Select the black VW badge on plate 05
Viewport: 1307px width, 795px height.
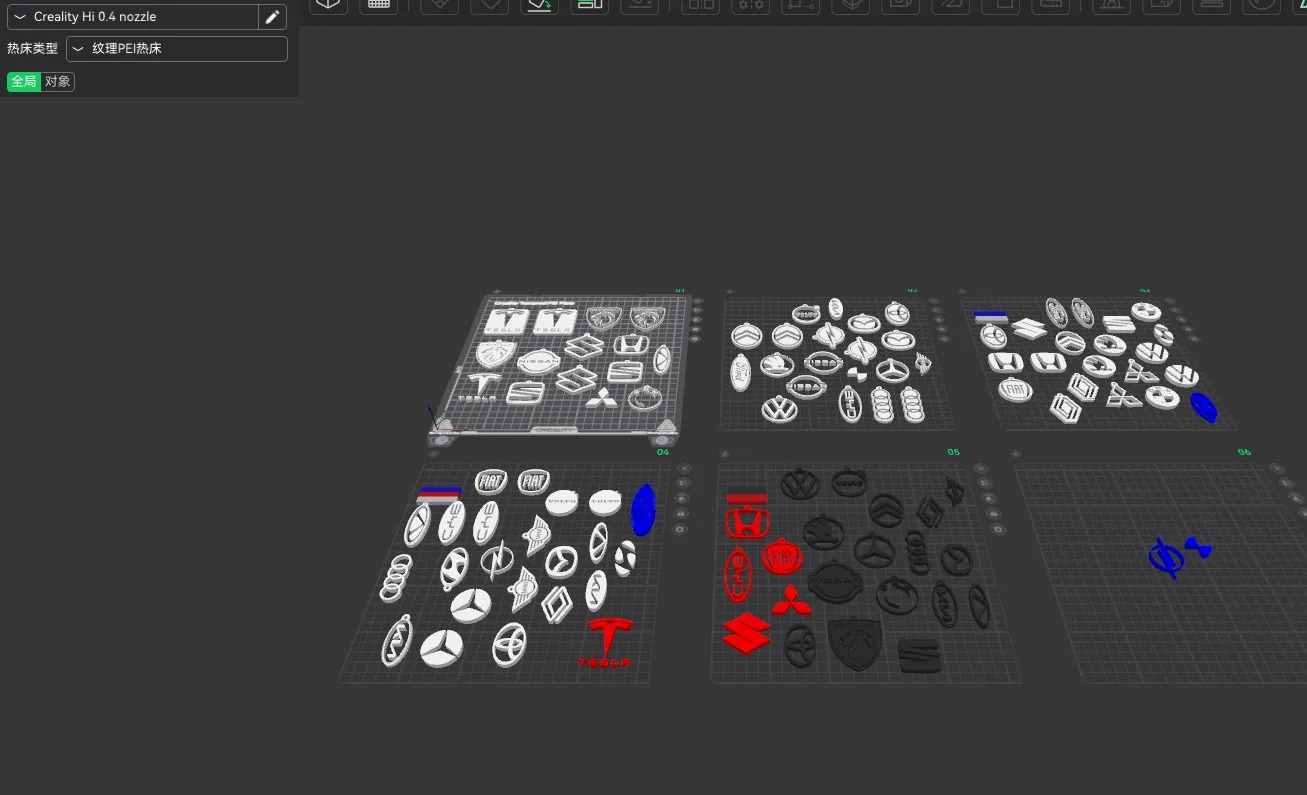coord(800,486)
